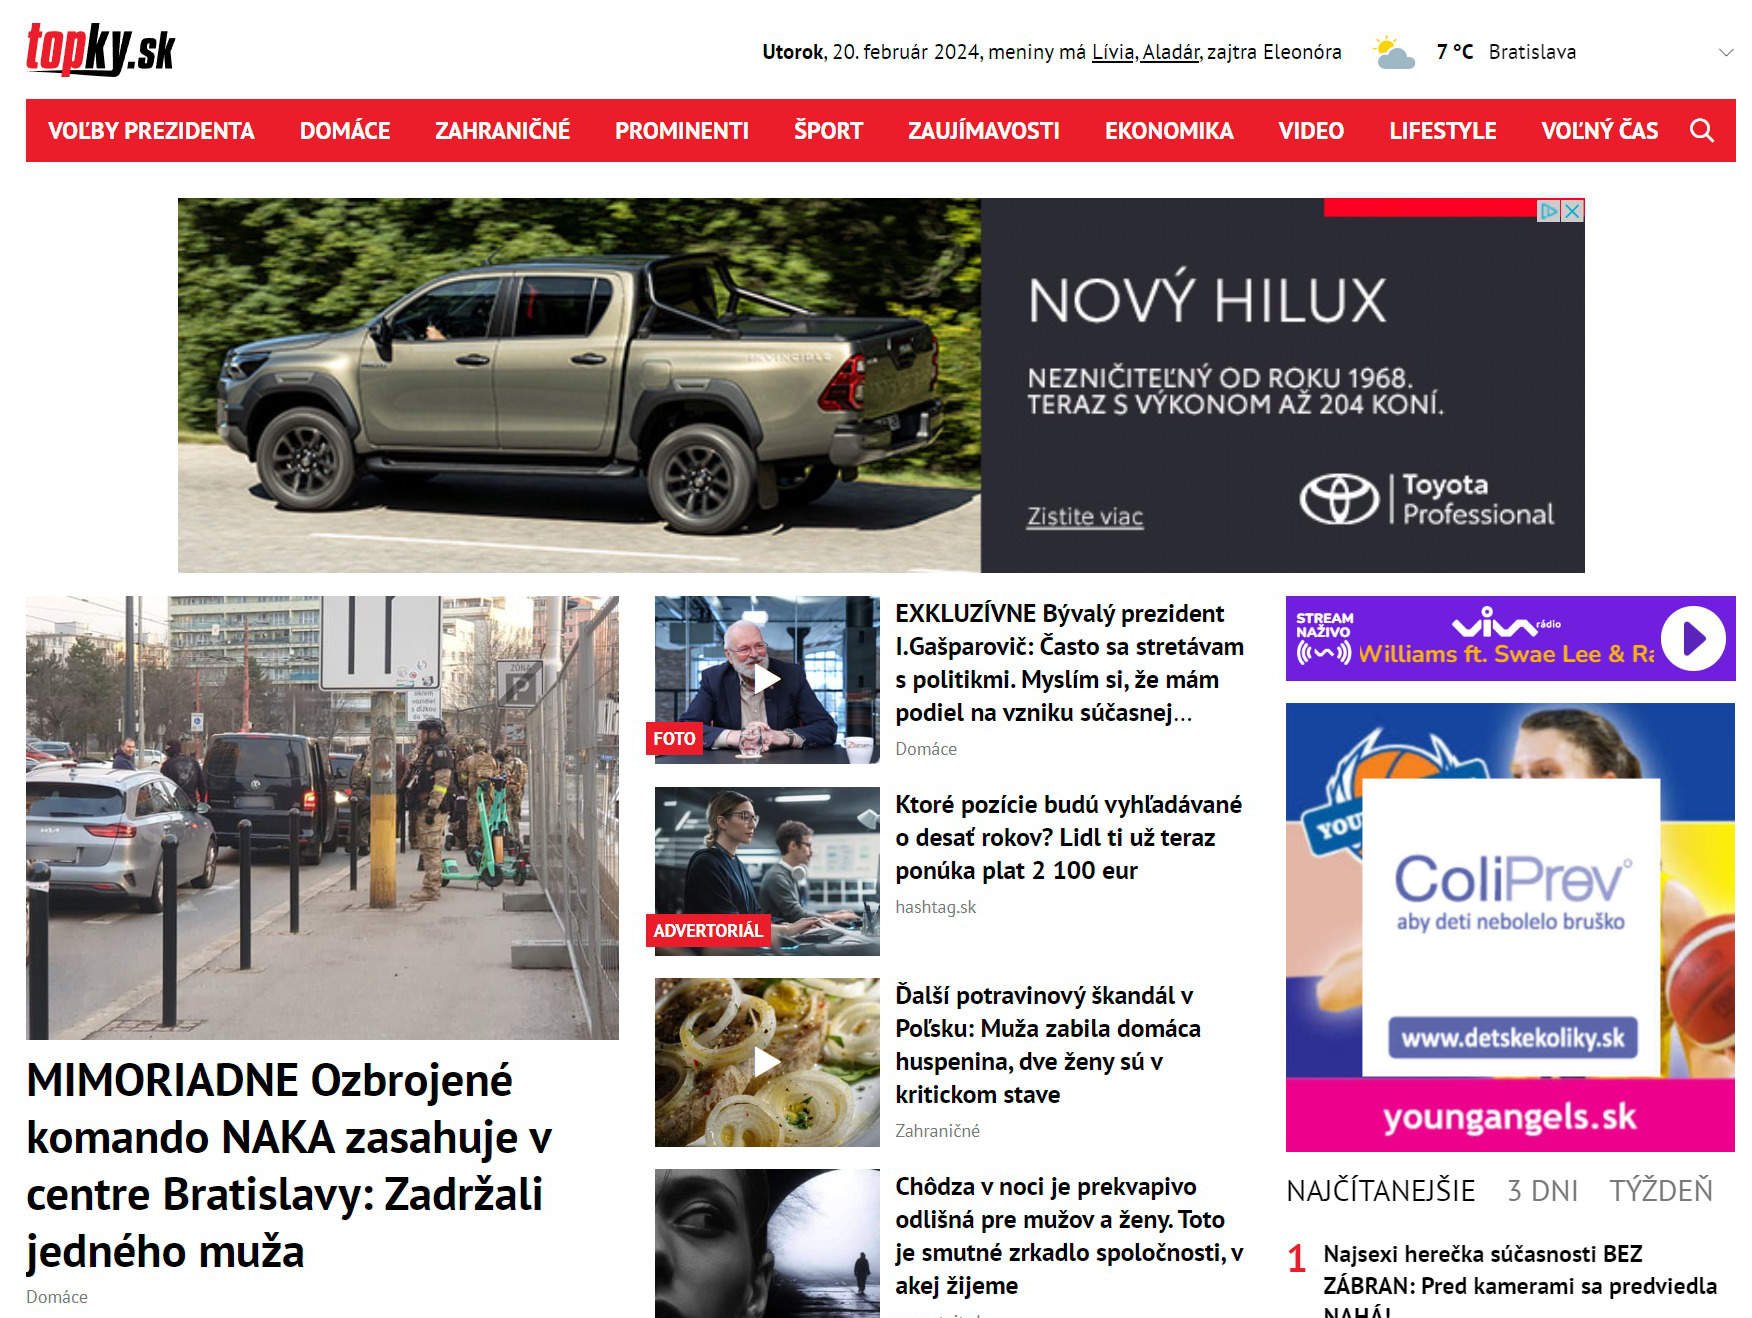1752x1318 pixels.
Task: Click the Toyota Professional logo
Action: point(1427,499)
